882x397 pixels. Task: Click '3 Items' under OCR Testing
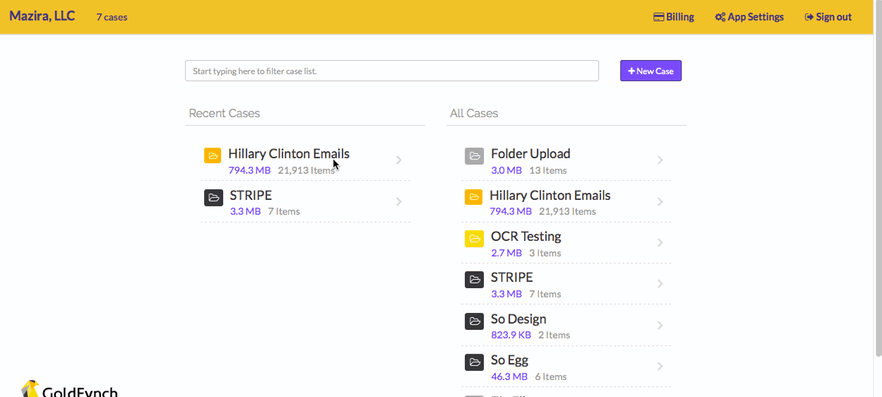[x=545, y=253]
